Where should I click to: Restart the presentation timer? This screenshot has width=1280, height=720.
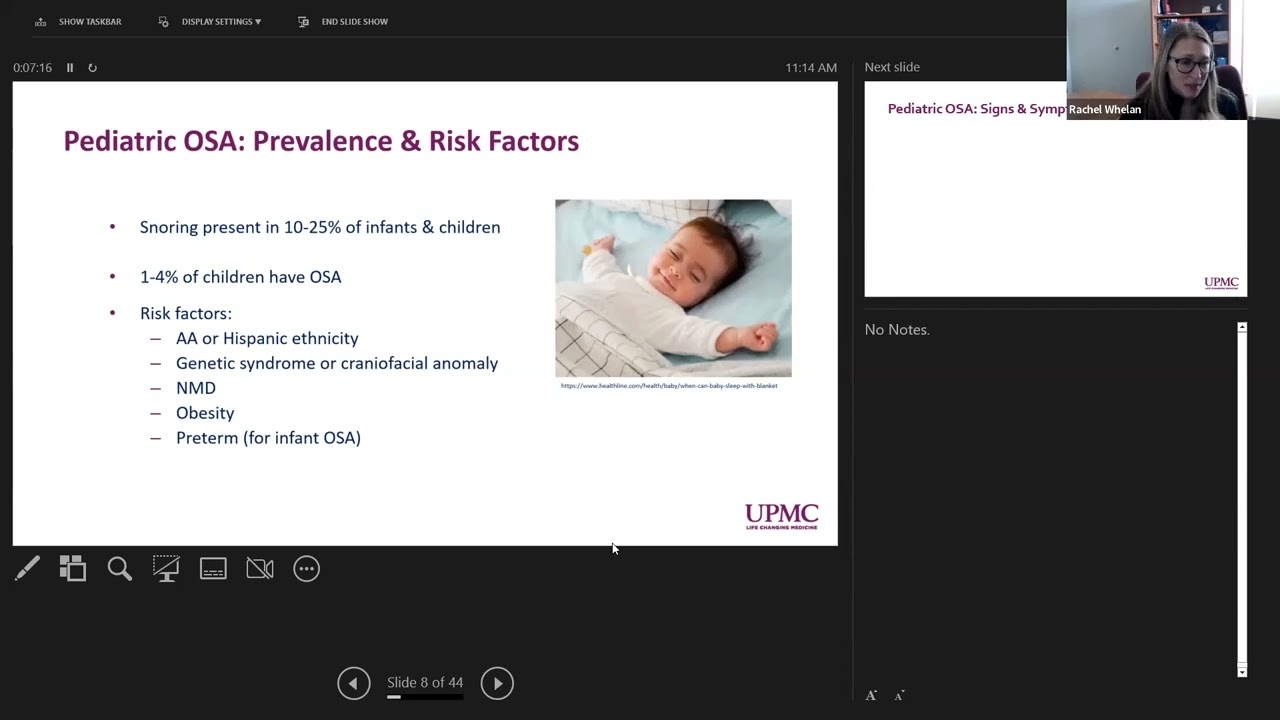(92, 68)
